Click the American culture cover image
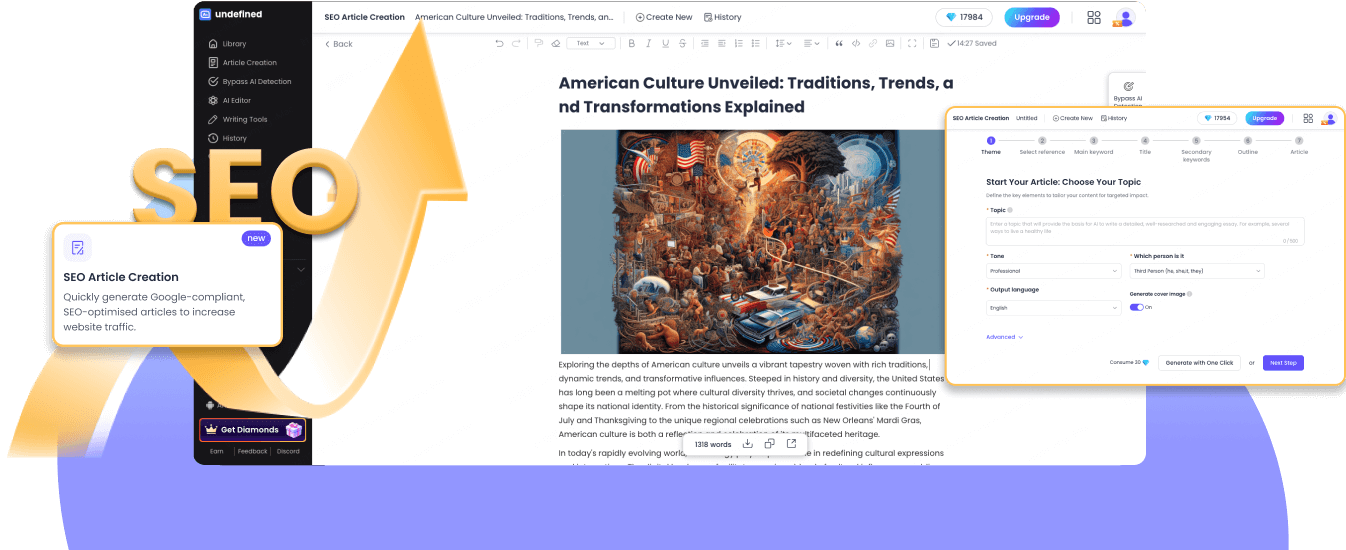The width and height of the screenshot is (1346, 550). [752, 241]
